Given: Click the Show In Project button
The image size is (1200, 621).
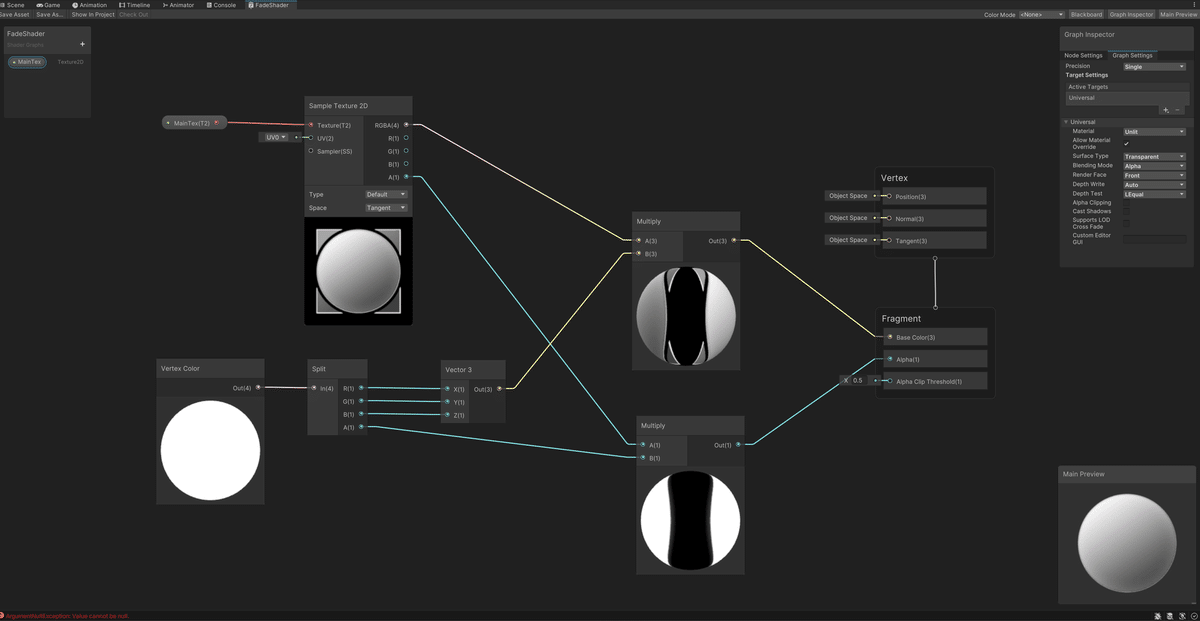Looking at the screenshot, I should pos(91,14).
